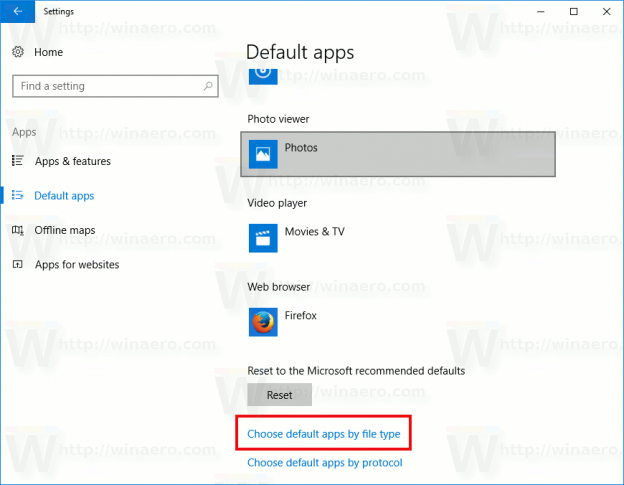Maximize the Settings window
Image resolution: width=624 pixels, height=485 pixels.
pos(573,12)
